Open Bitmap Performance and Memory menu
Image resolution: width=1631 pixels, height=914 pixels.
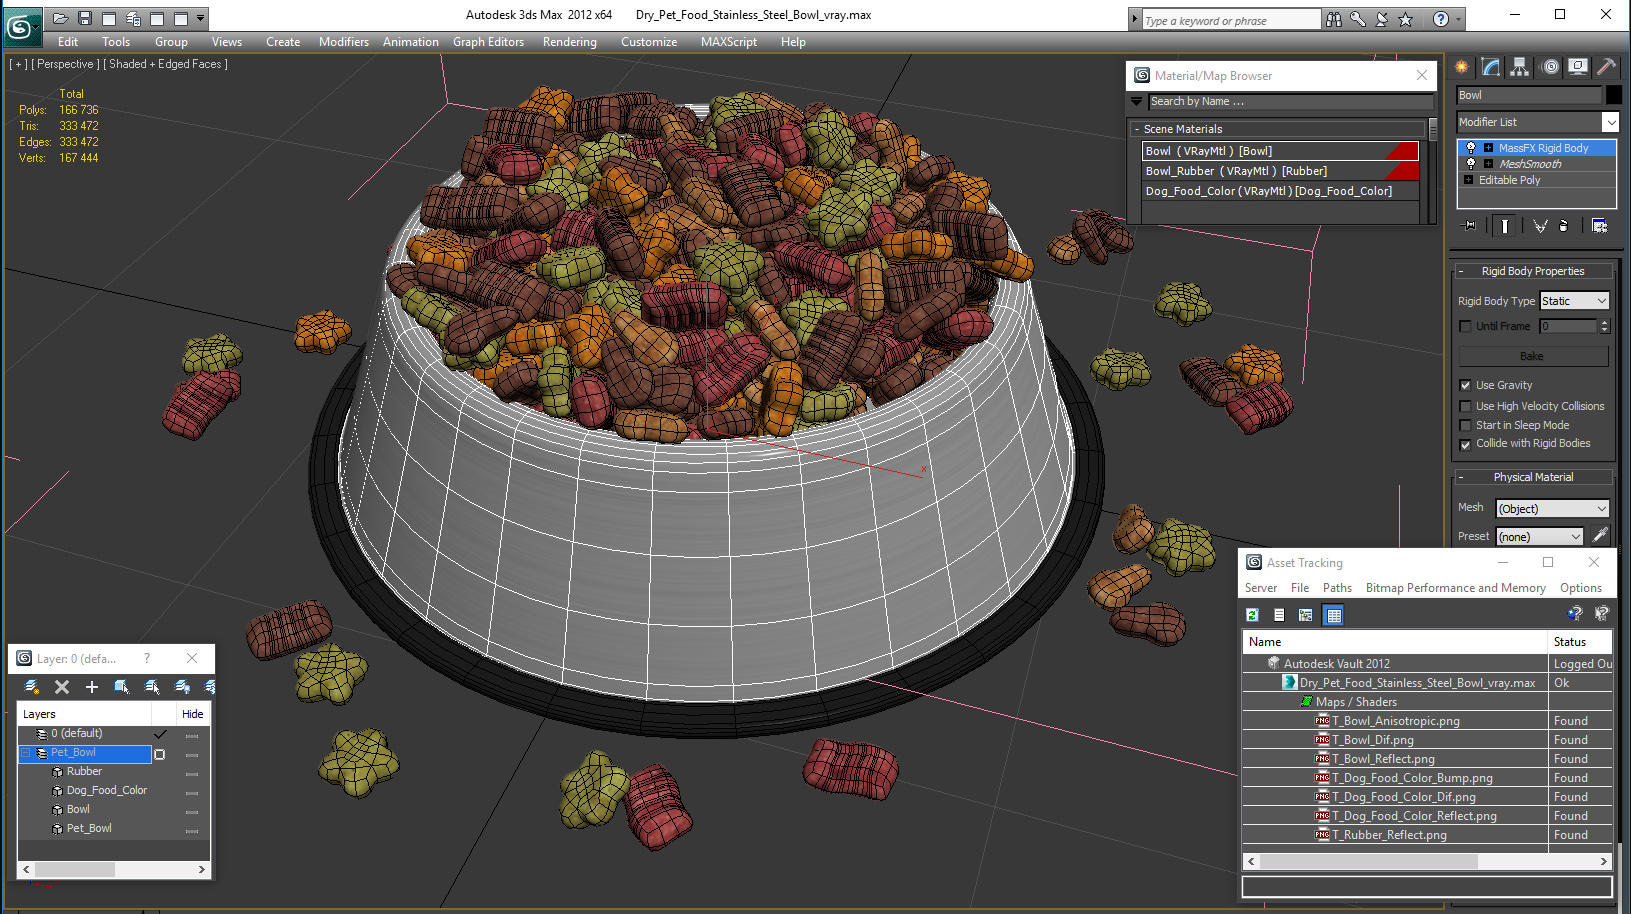click(1456, 588)
